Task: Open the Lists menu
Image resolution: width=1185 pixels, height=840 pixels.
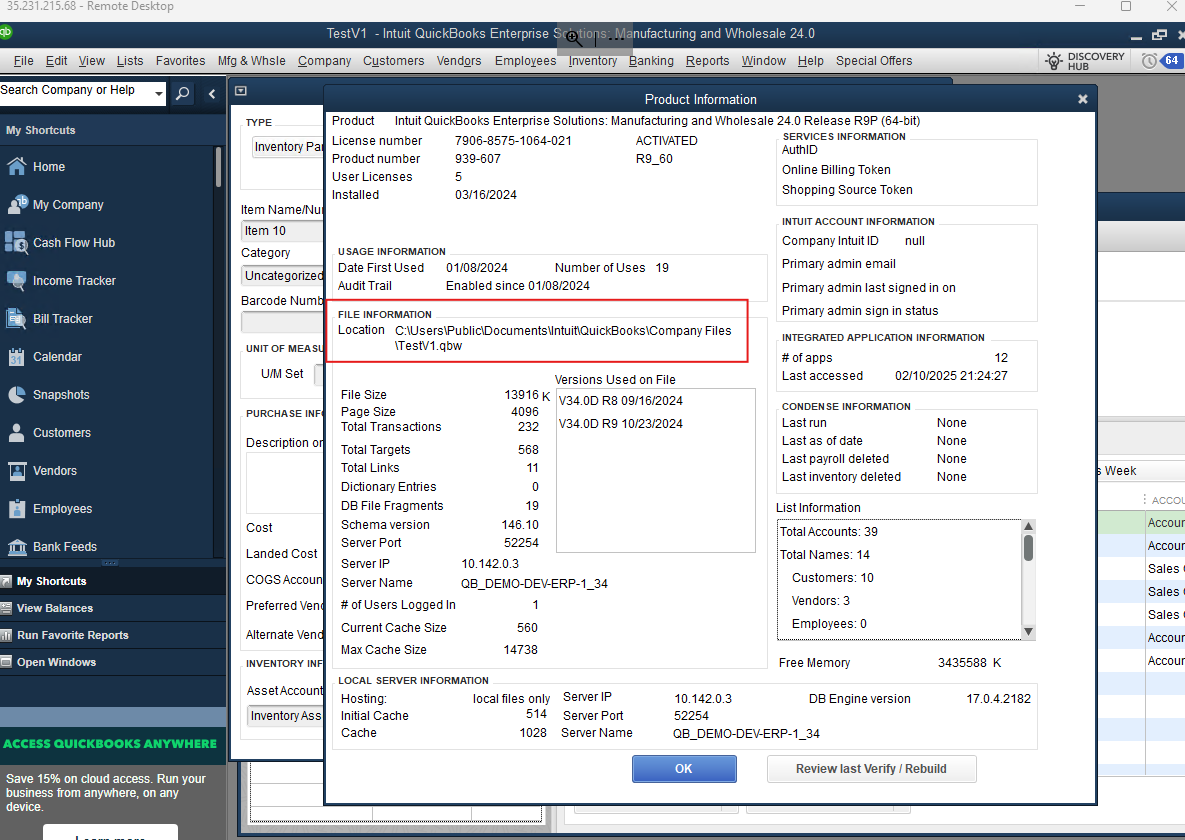Action: click(x=129, y=60)
